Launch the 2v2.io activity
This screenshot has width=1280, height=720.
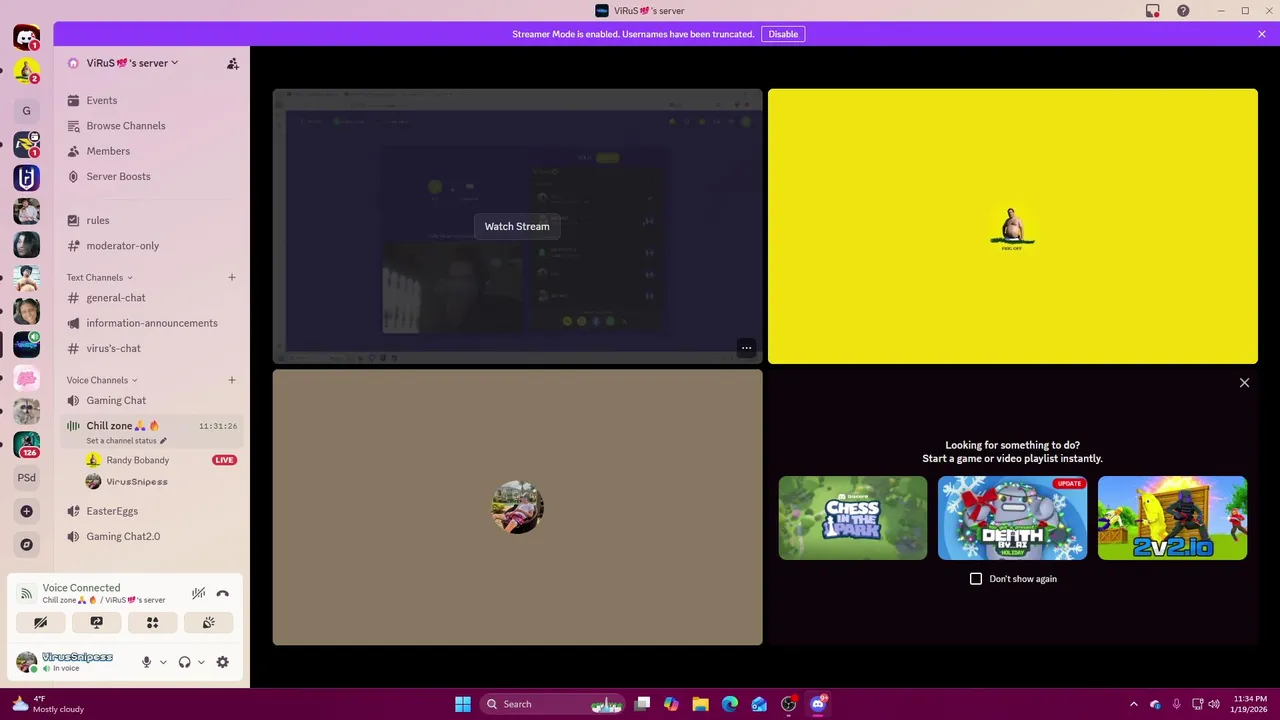click(1172, 518)
